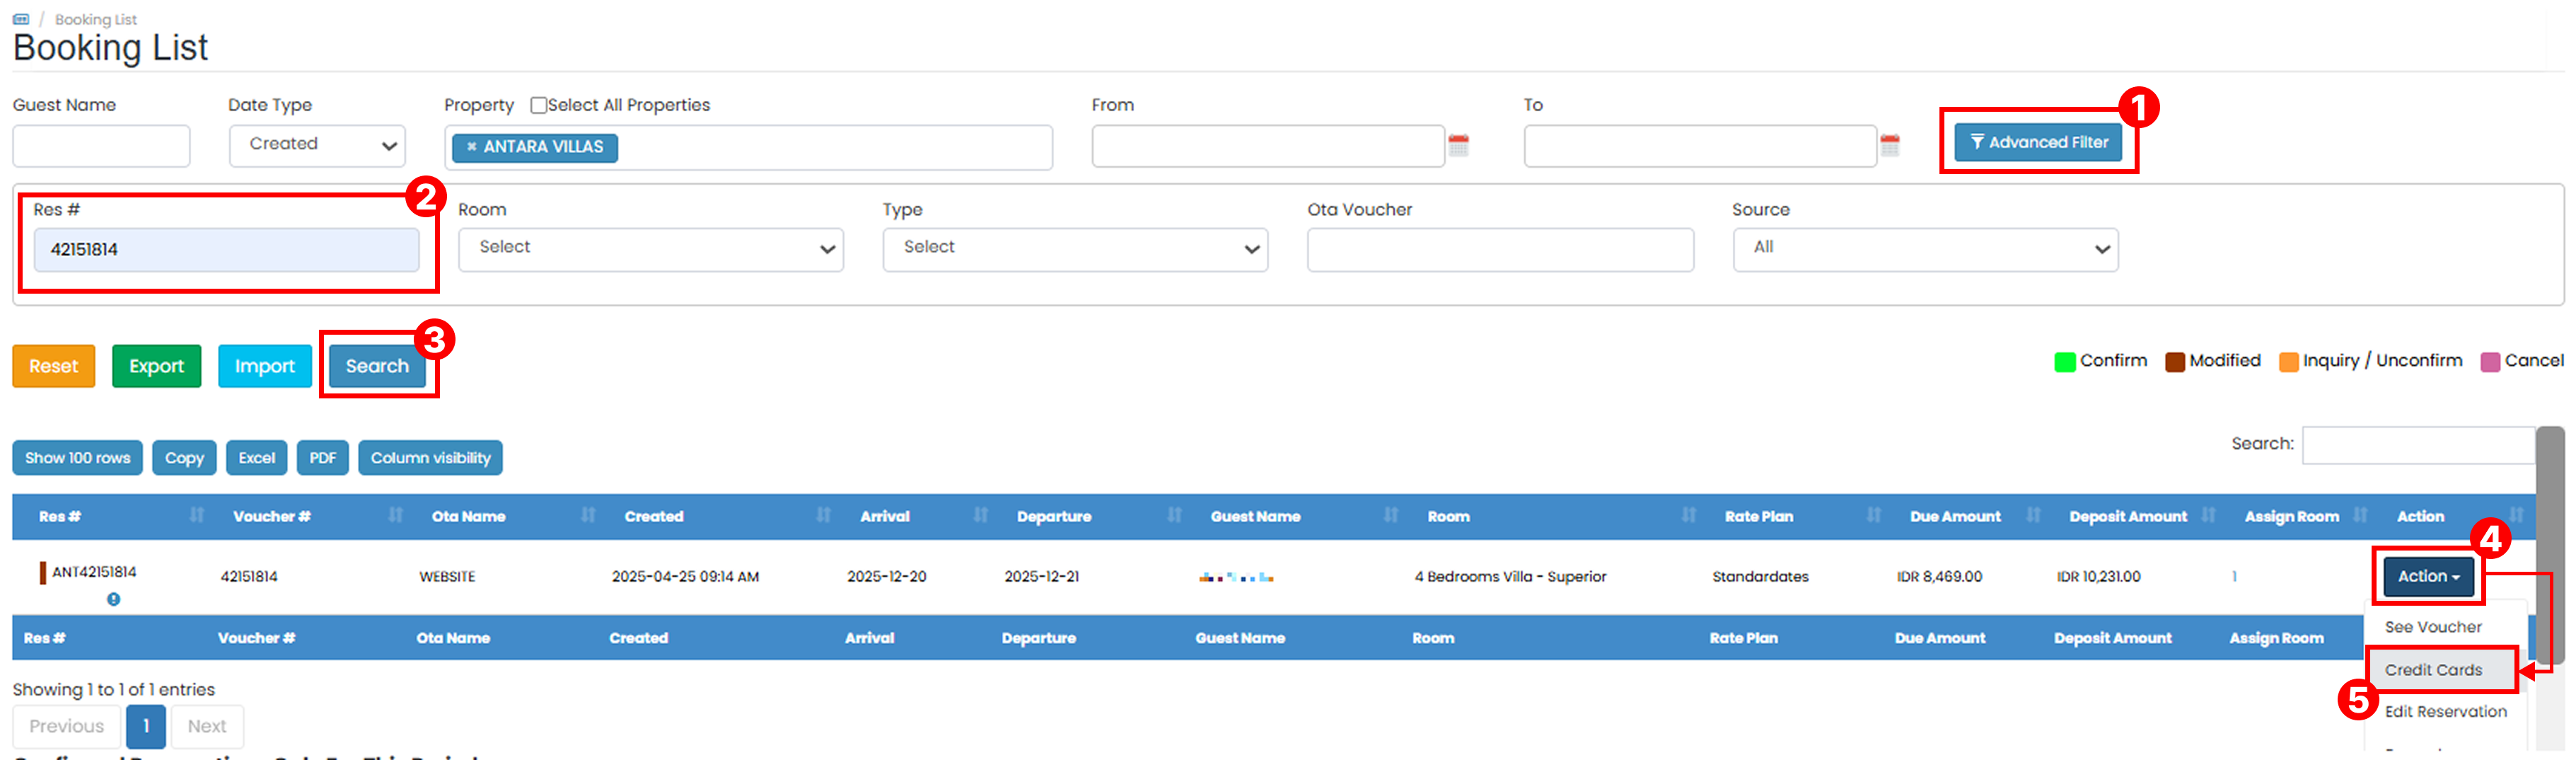Click reservation ANT42151814 cell
The height and width of the screenshot is (760, 2576).
pos(94,572)
